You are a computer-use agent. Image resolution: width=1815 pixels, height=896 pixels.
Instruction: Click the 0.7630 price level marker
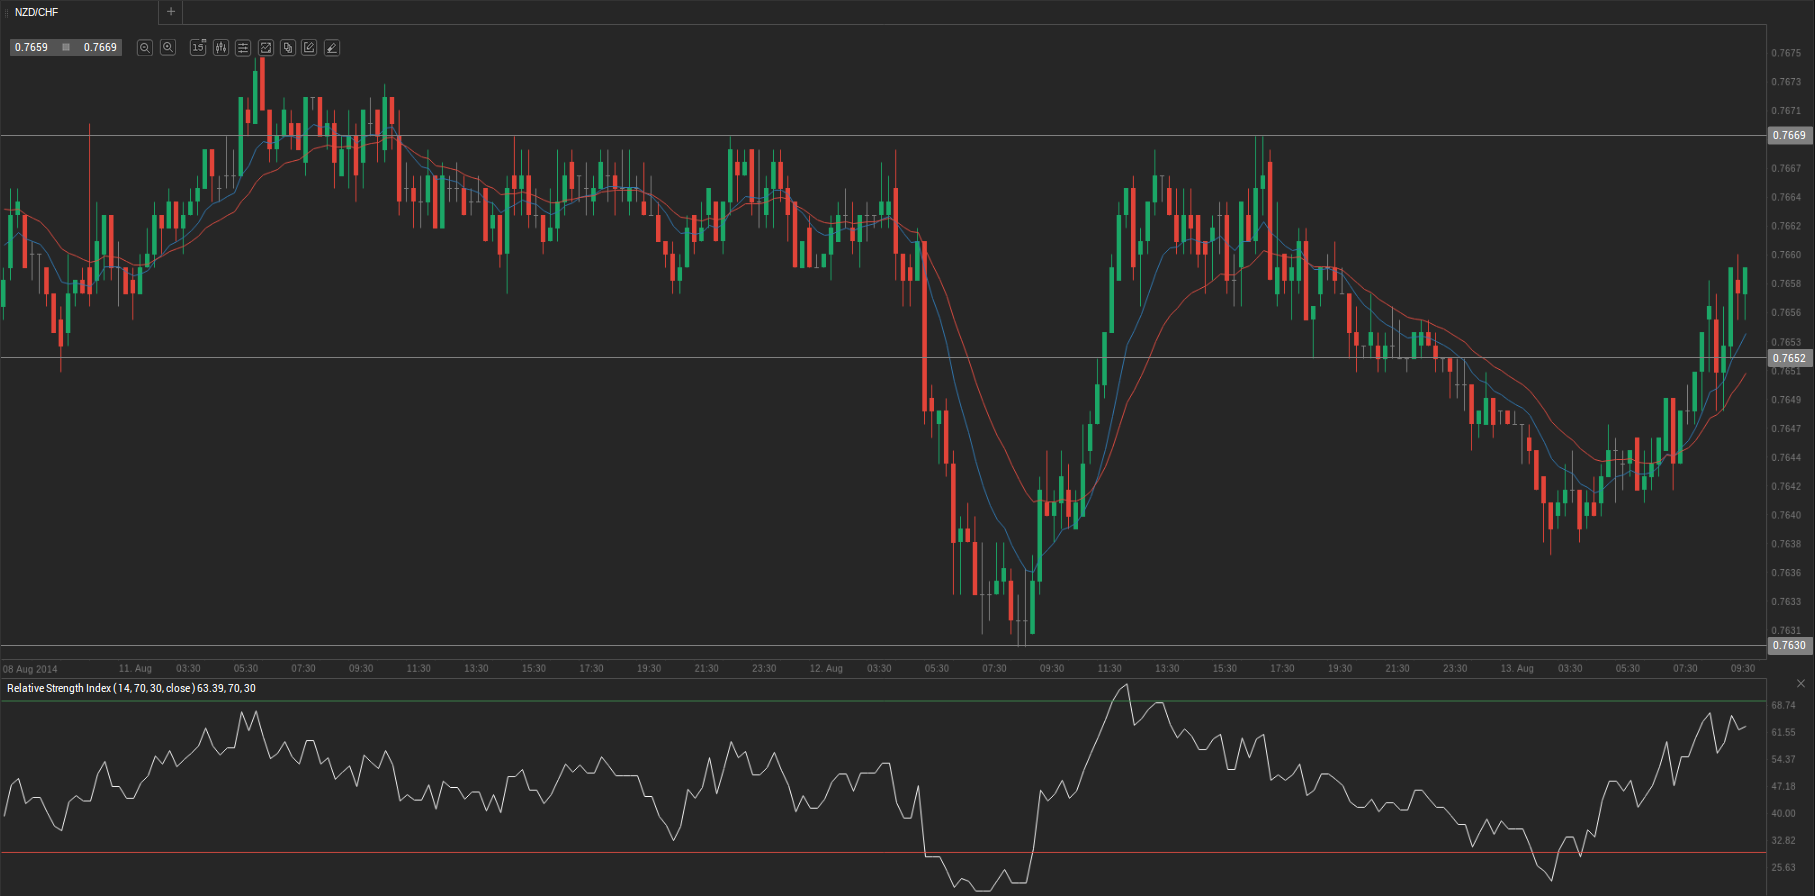(x=1789, y=645)
